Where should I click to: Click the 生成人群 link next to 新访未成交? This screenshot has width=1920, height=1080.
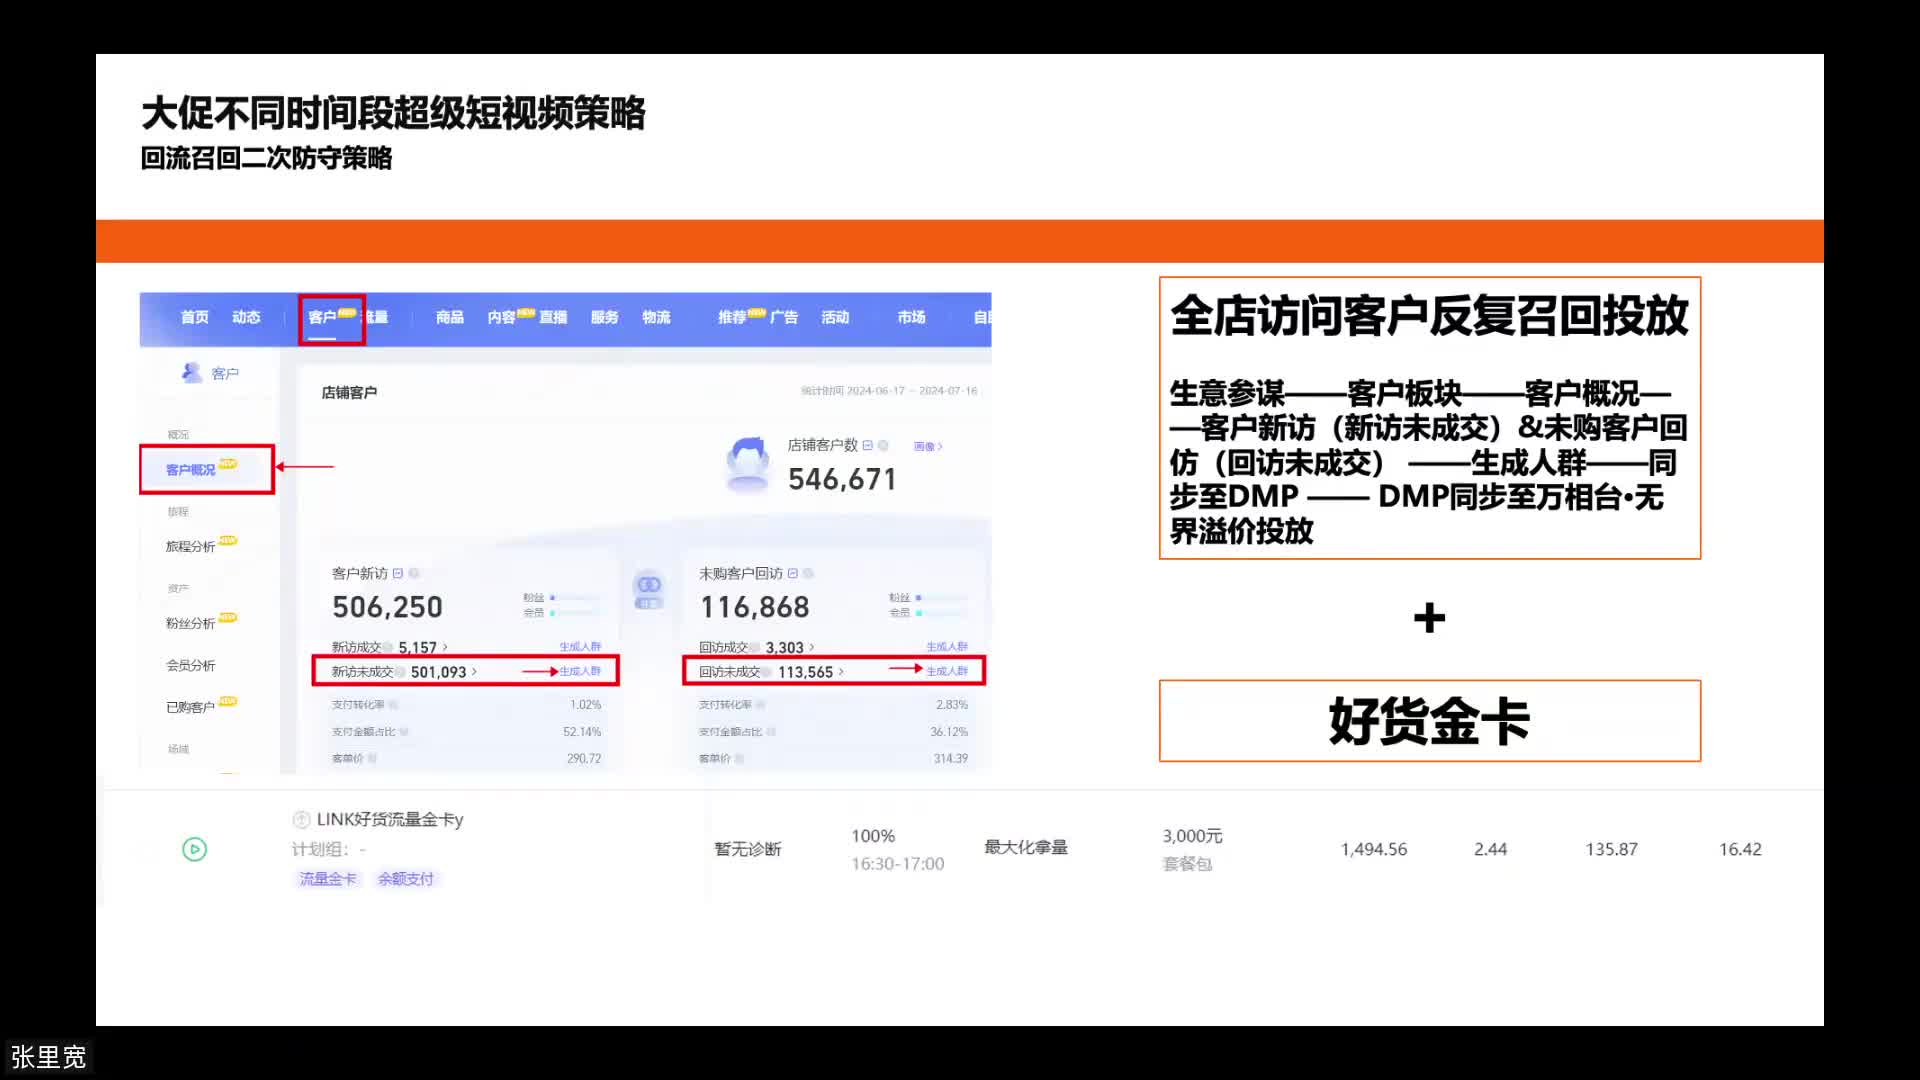click(581, 671)
